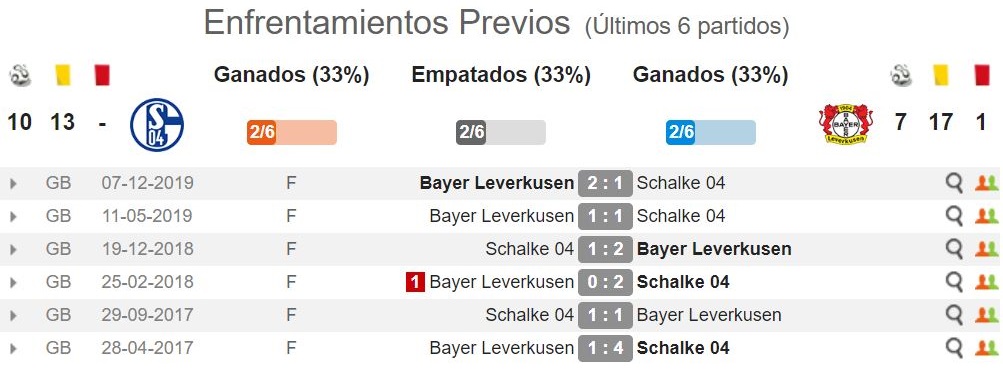This screenshot has height=376, width=1003.
Task: Expand the 19-12-2018 match row arrow
Action: (x=13, y=249)
